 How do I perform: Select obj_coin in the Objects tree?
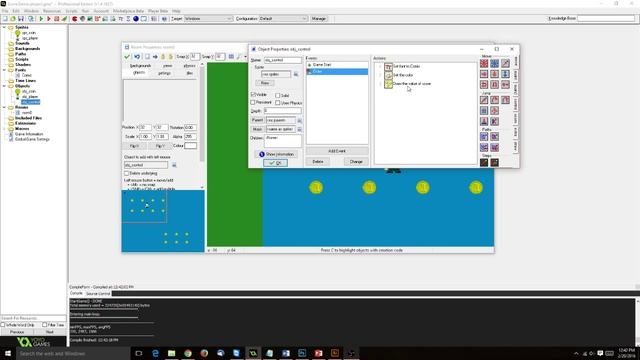(x=29, y=91)
